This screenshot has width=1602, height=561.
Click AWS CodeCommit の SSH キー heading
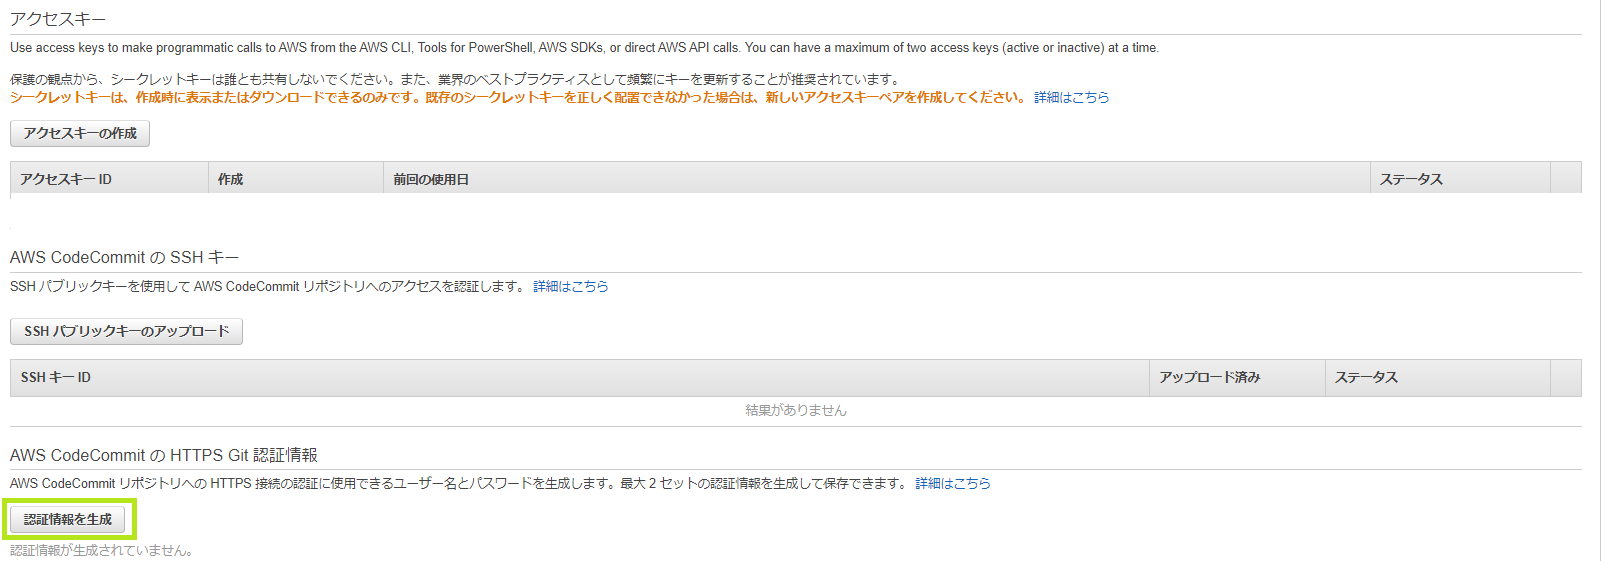tap(125, 257)
